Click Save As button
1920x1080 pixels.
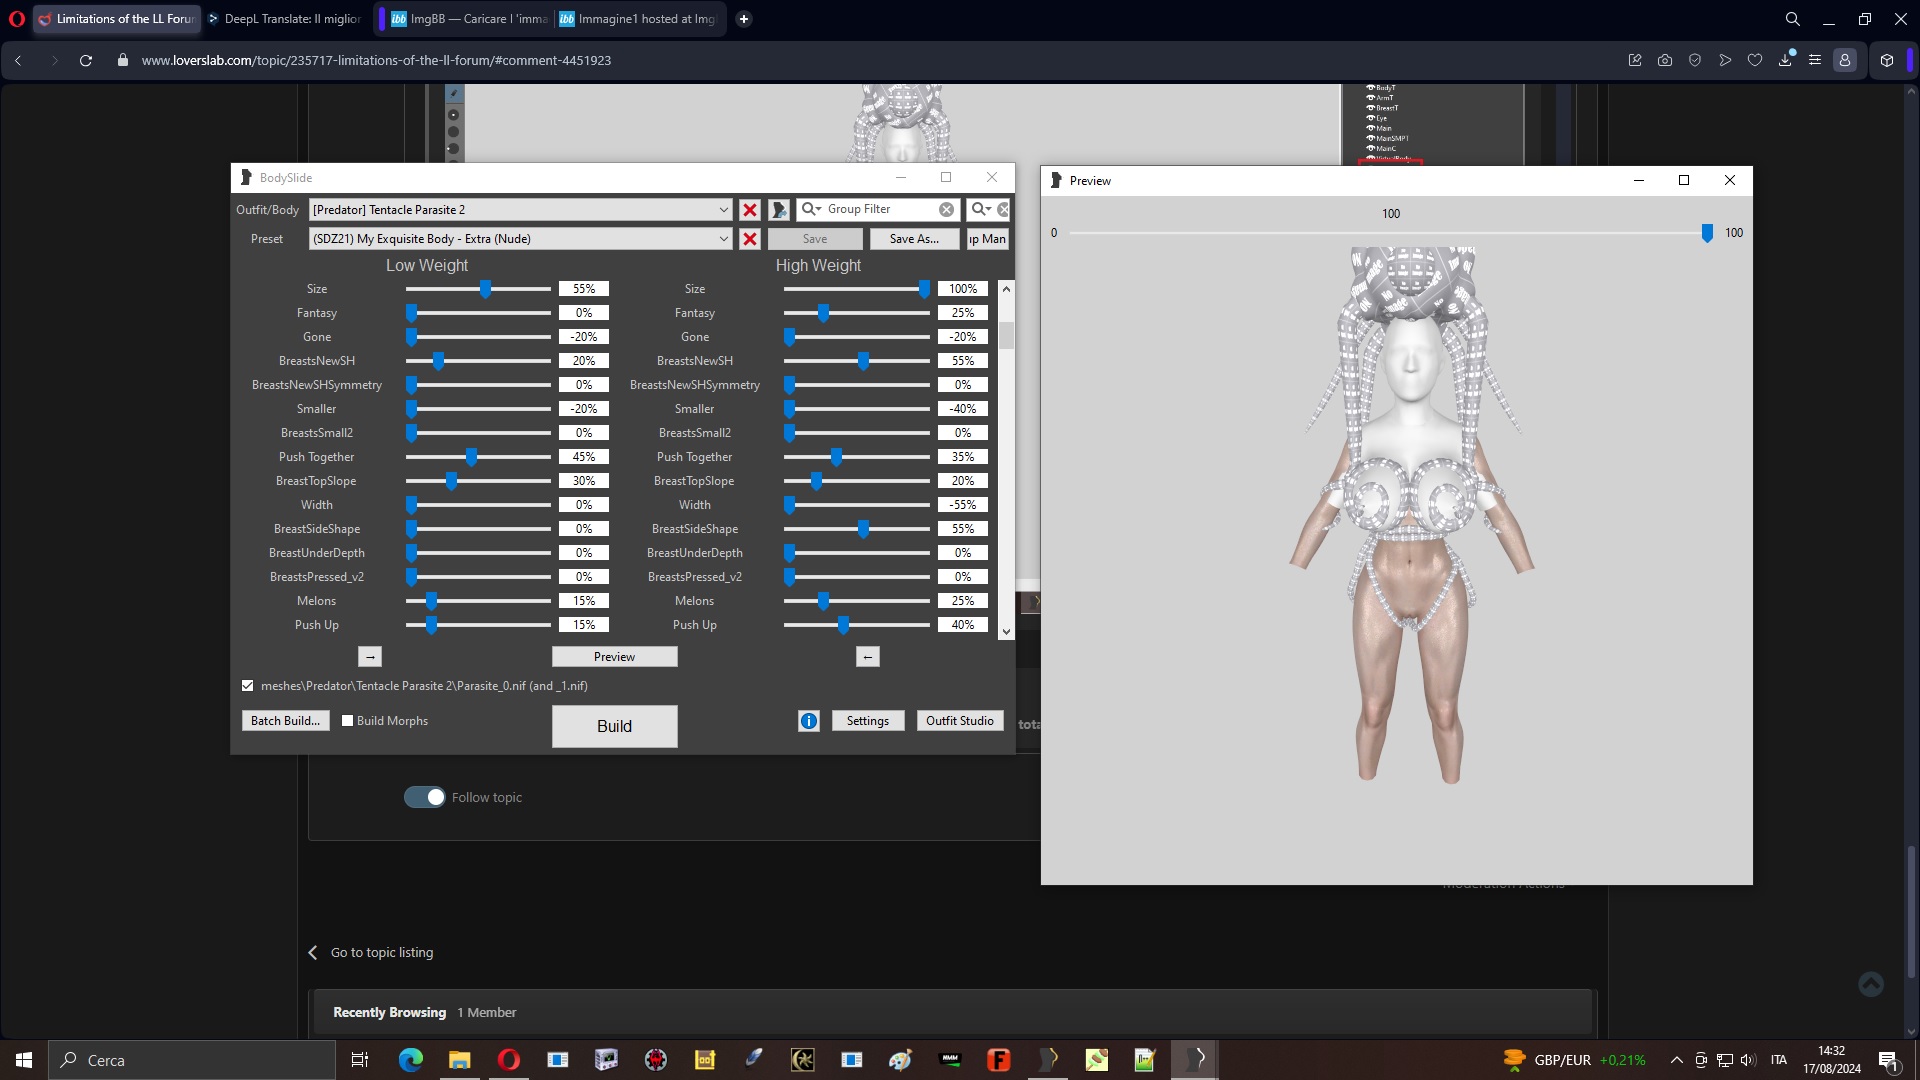click(914, 239)
